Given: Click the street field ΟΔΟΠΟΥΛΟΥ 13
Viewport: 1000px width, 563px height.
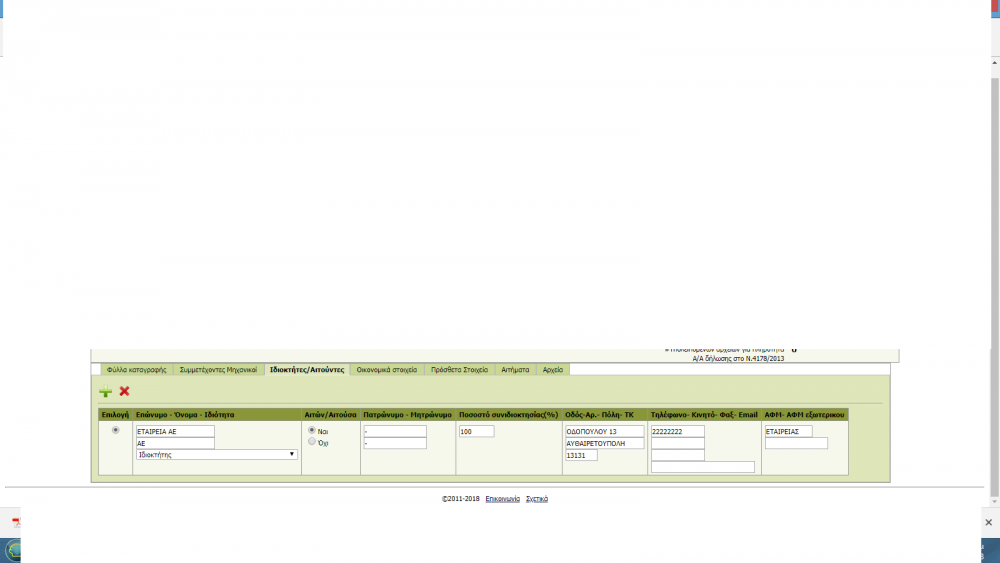Looking at the screenshot, I should point(604,431).
